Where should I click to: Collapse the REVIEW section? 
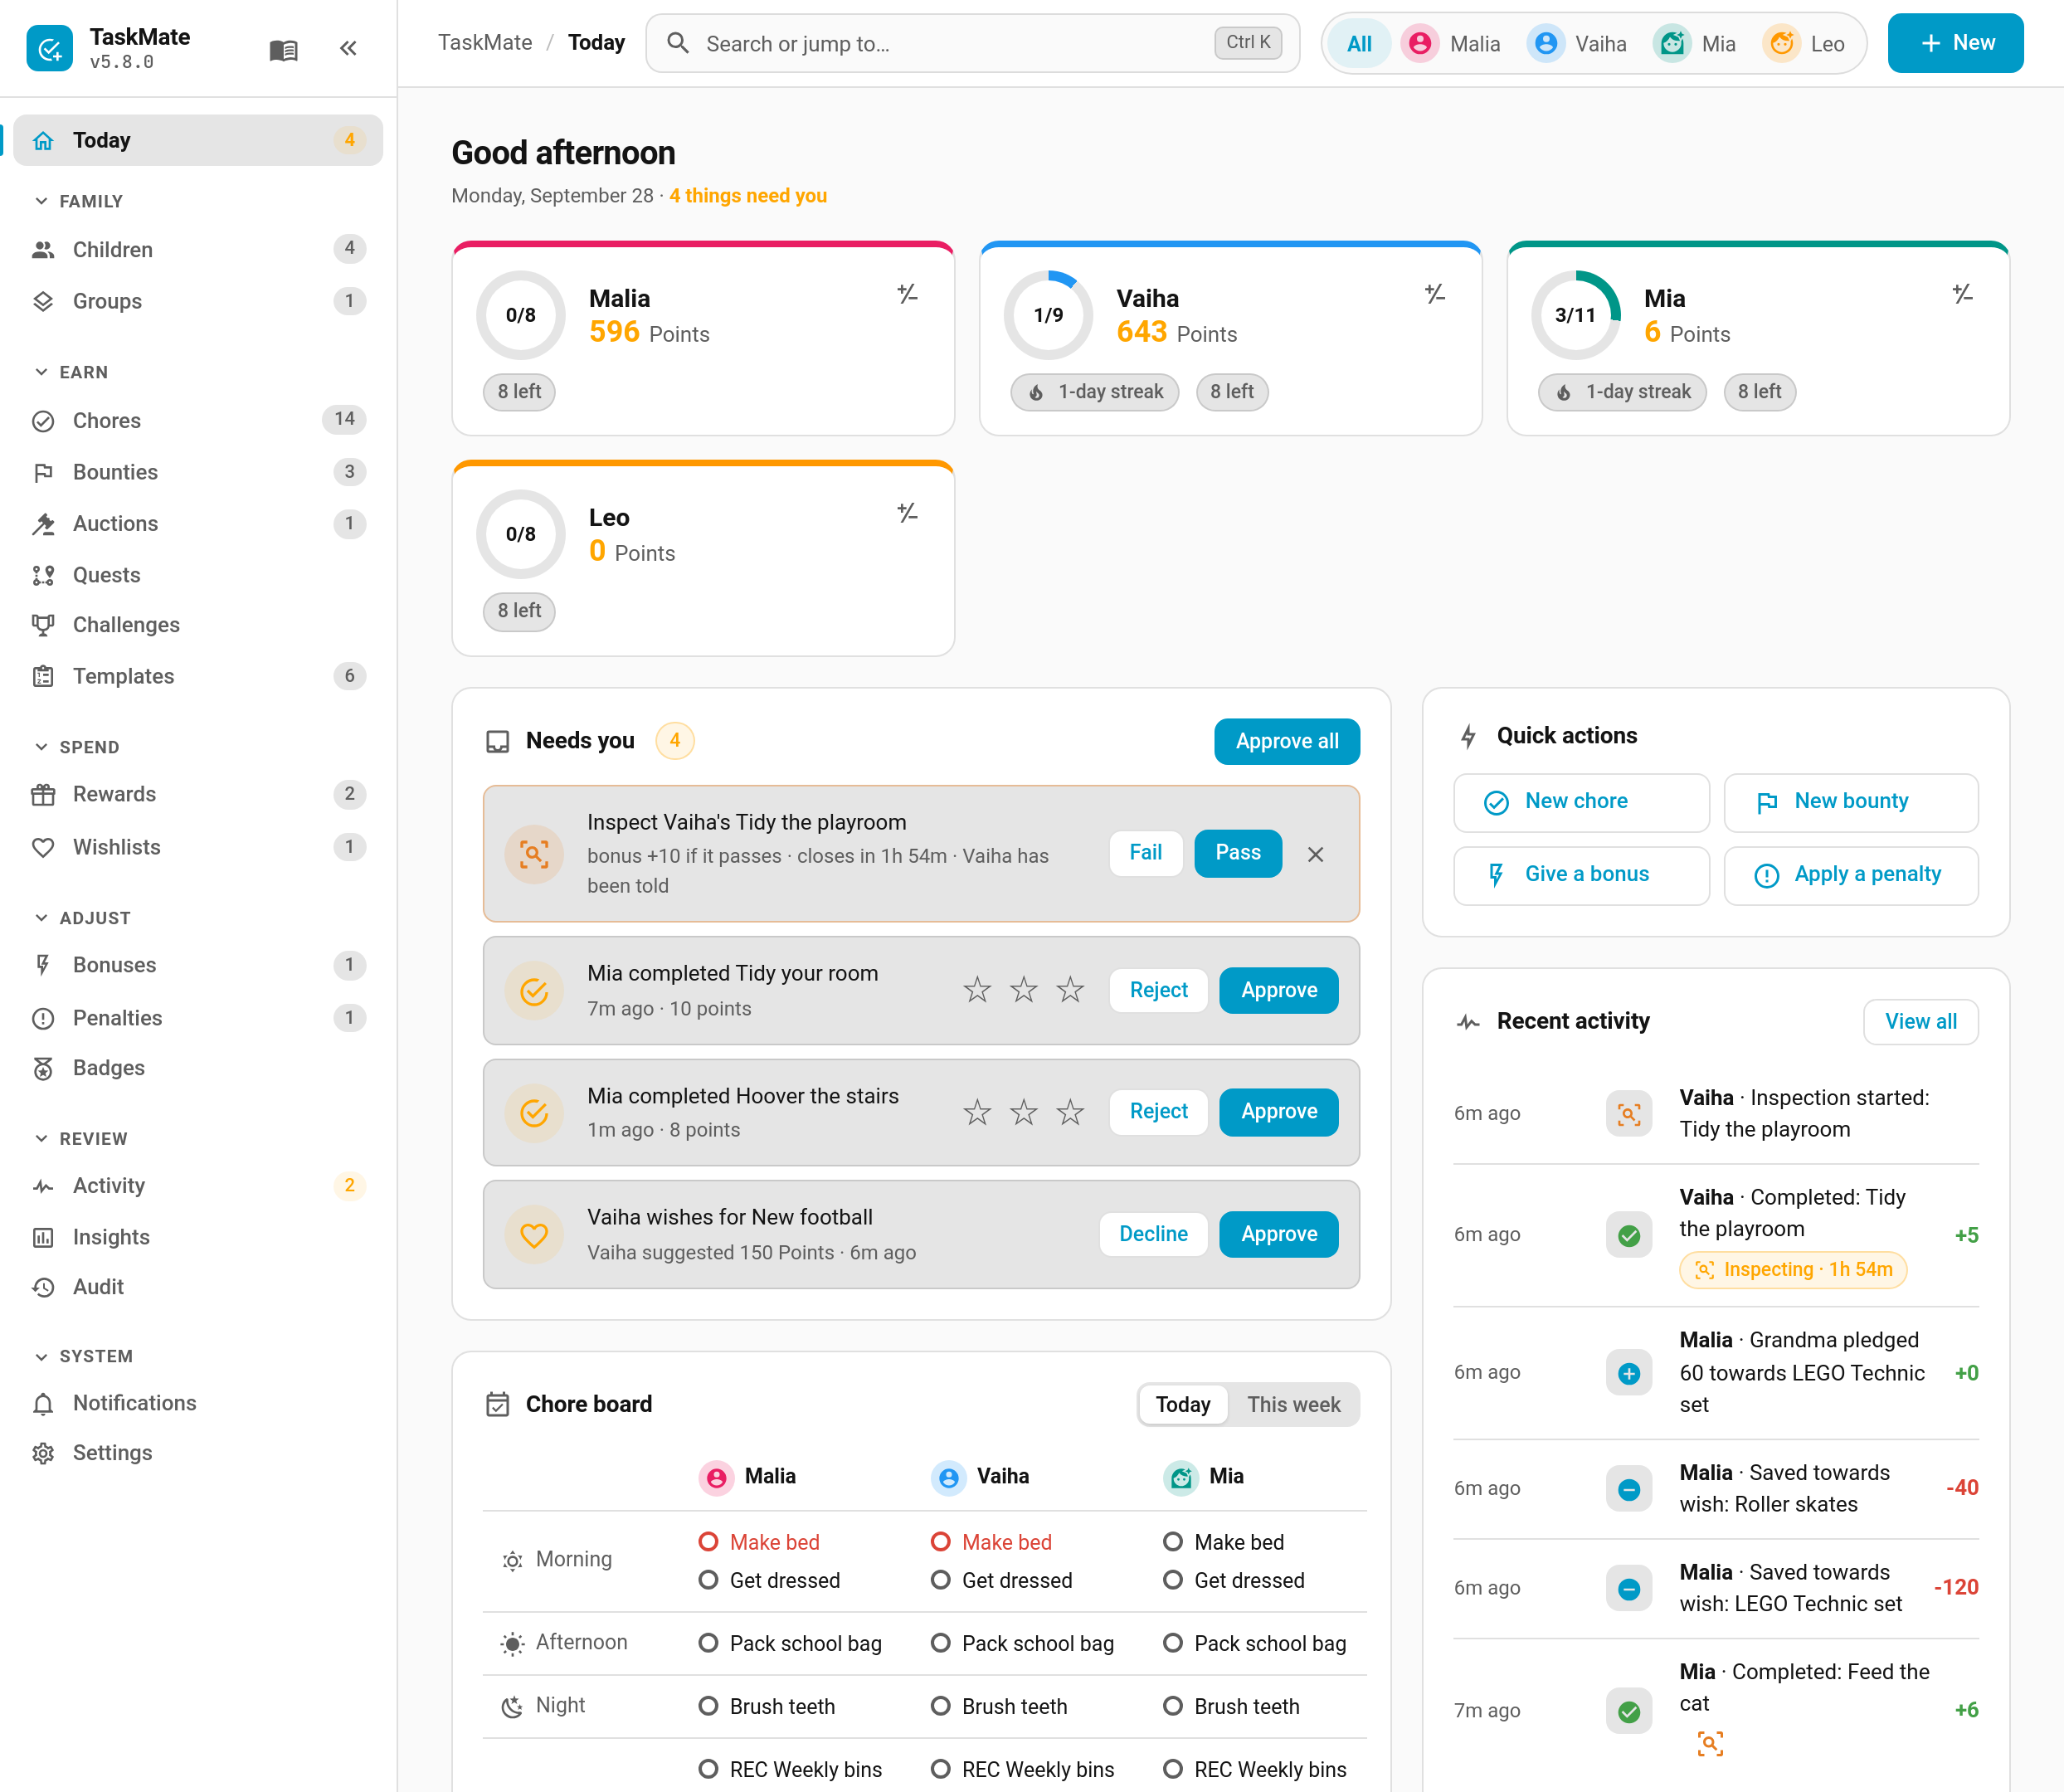pyautogui.click(x=81, y=1139)
